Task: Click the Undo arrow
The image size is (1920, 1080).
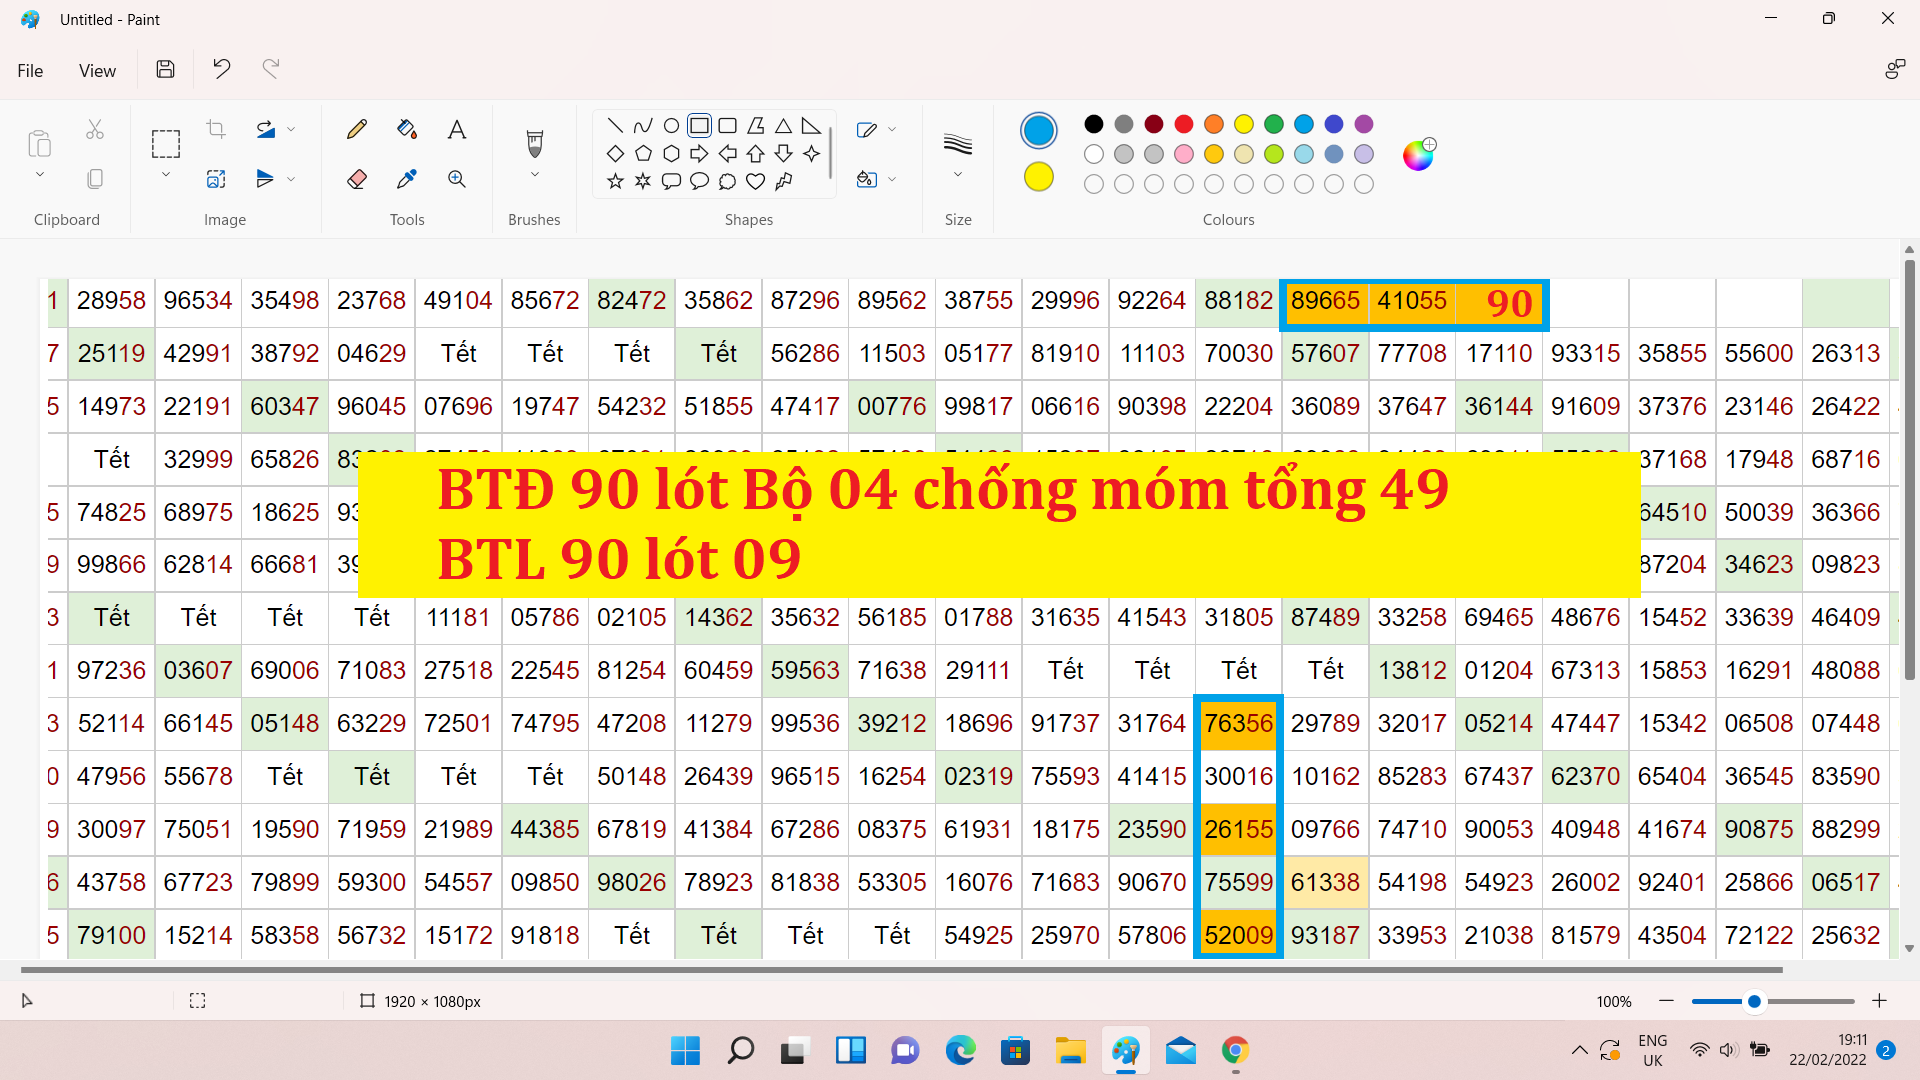Action: coord(222,68)
